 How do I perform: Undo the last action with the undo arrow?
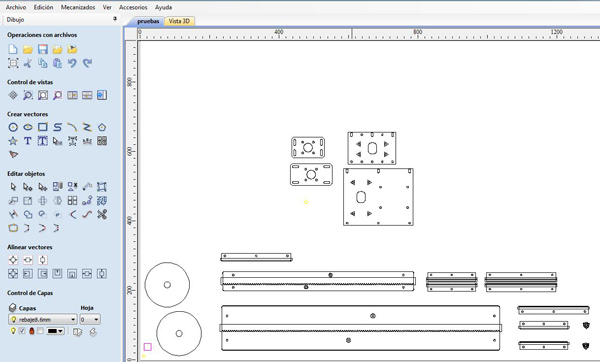pos(72,63)
